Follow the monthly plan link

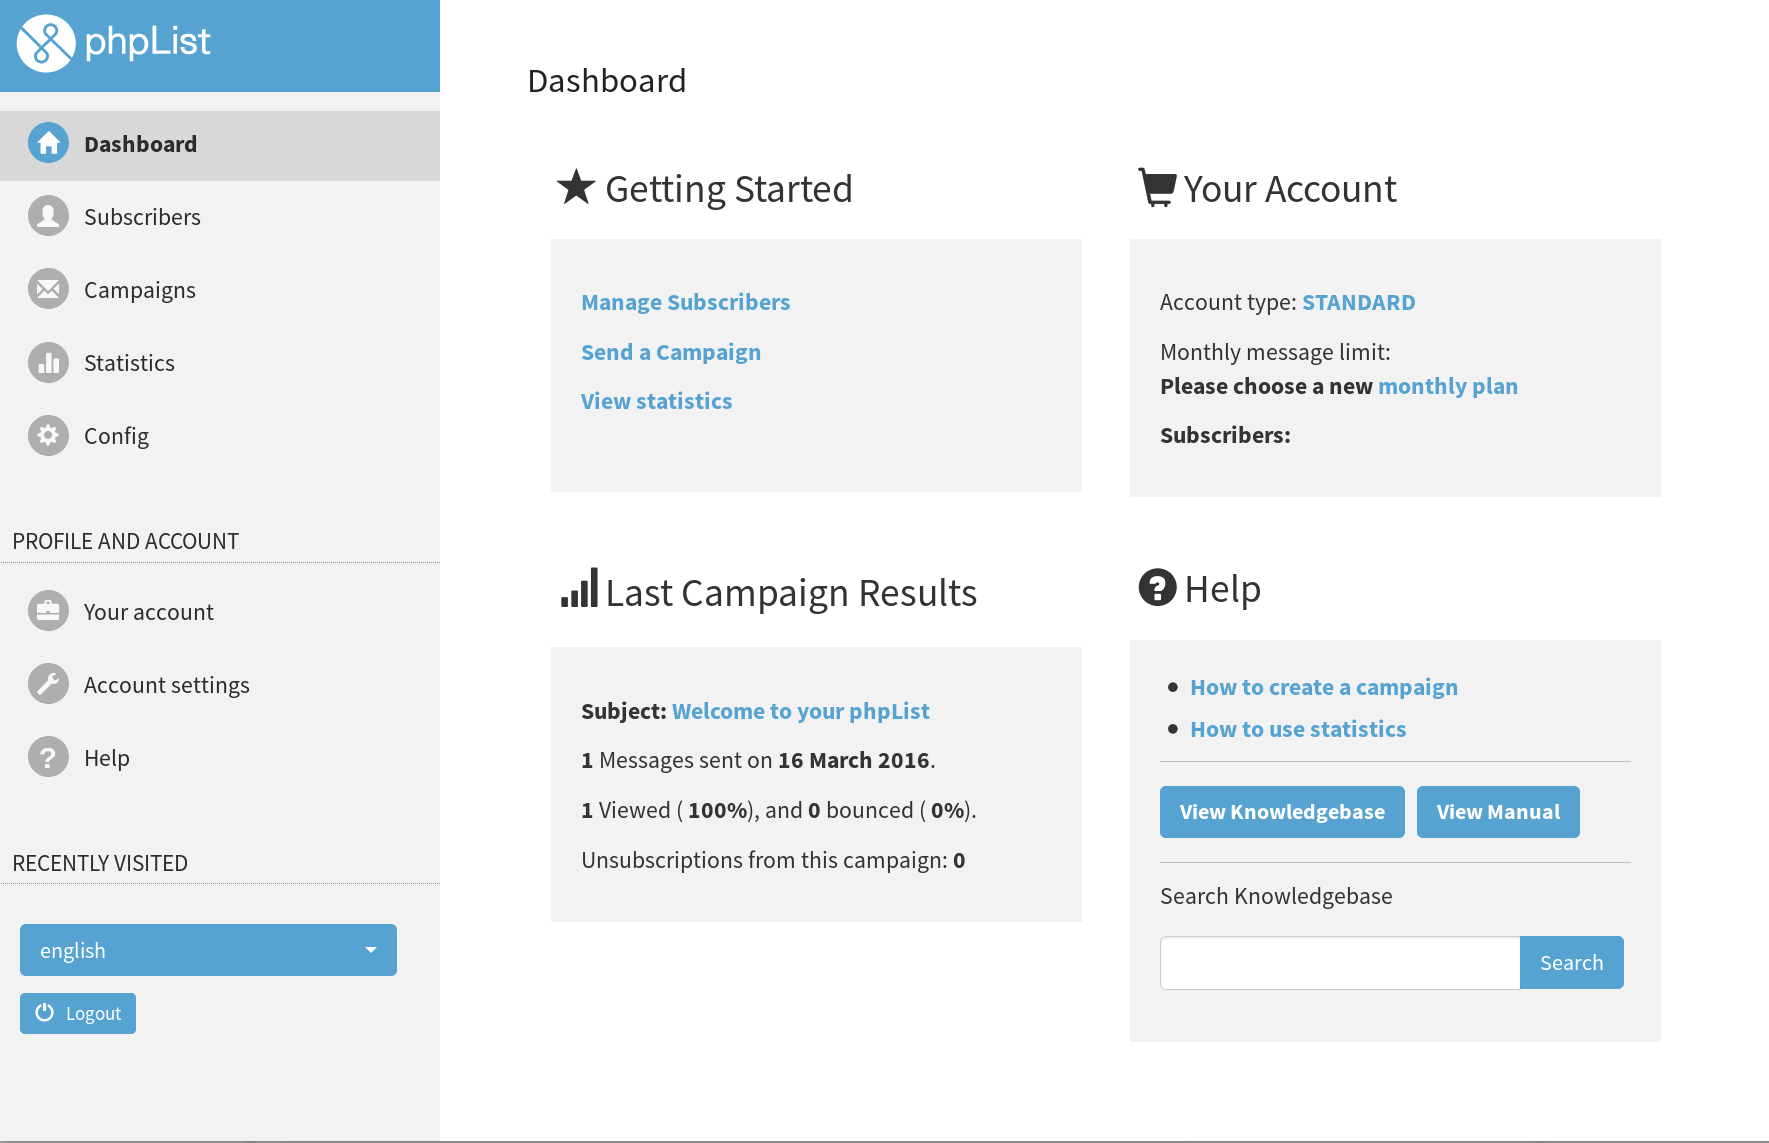pos(1448,386)
